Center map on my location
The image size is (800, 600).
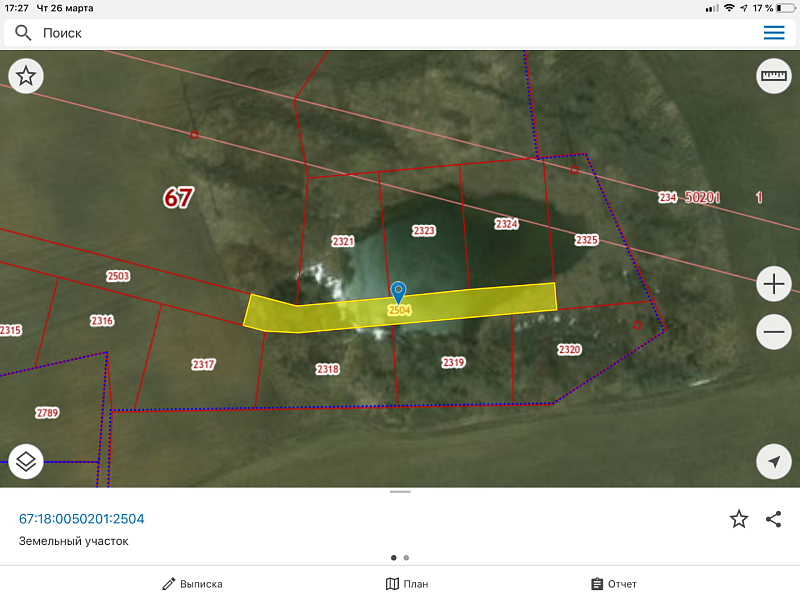(774, 460)
